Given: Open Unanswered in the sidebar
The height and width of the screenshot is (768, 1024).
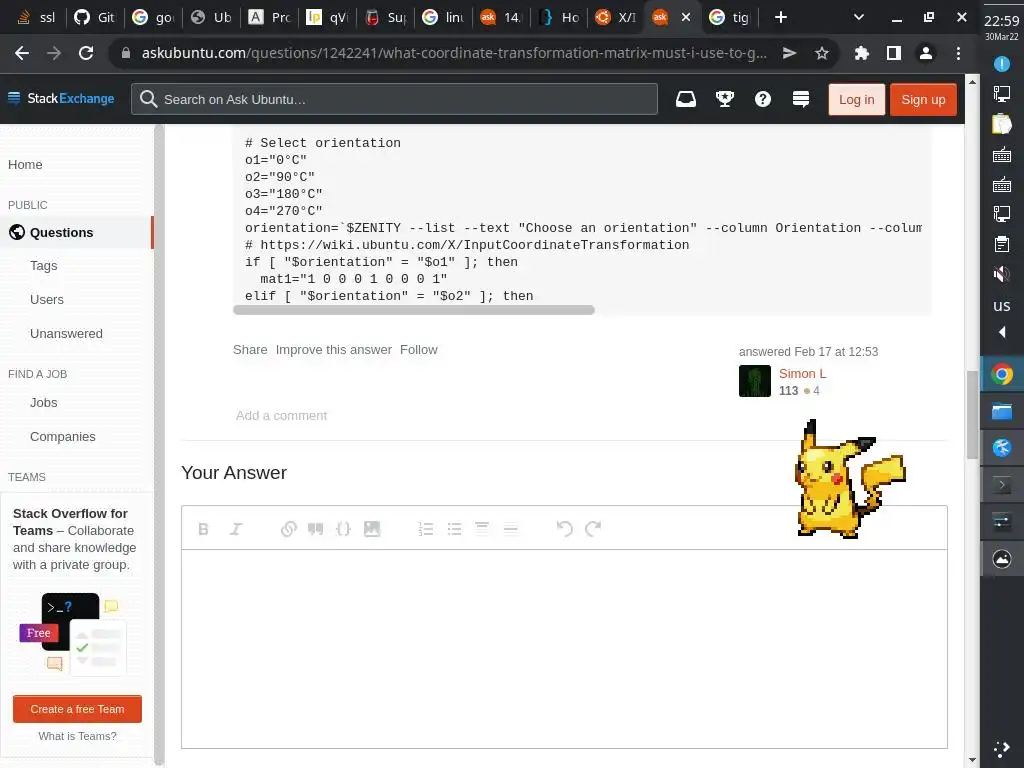Looking at the screenshot, I should click(x=66, y=334).
